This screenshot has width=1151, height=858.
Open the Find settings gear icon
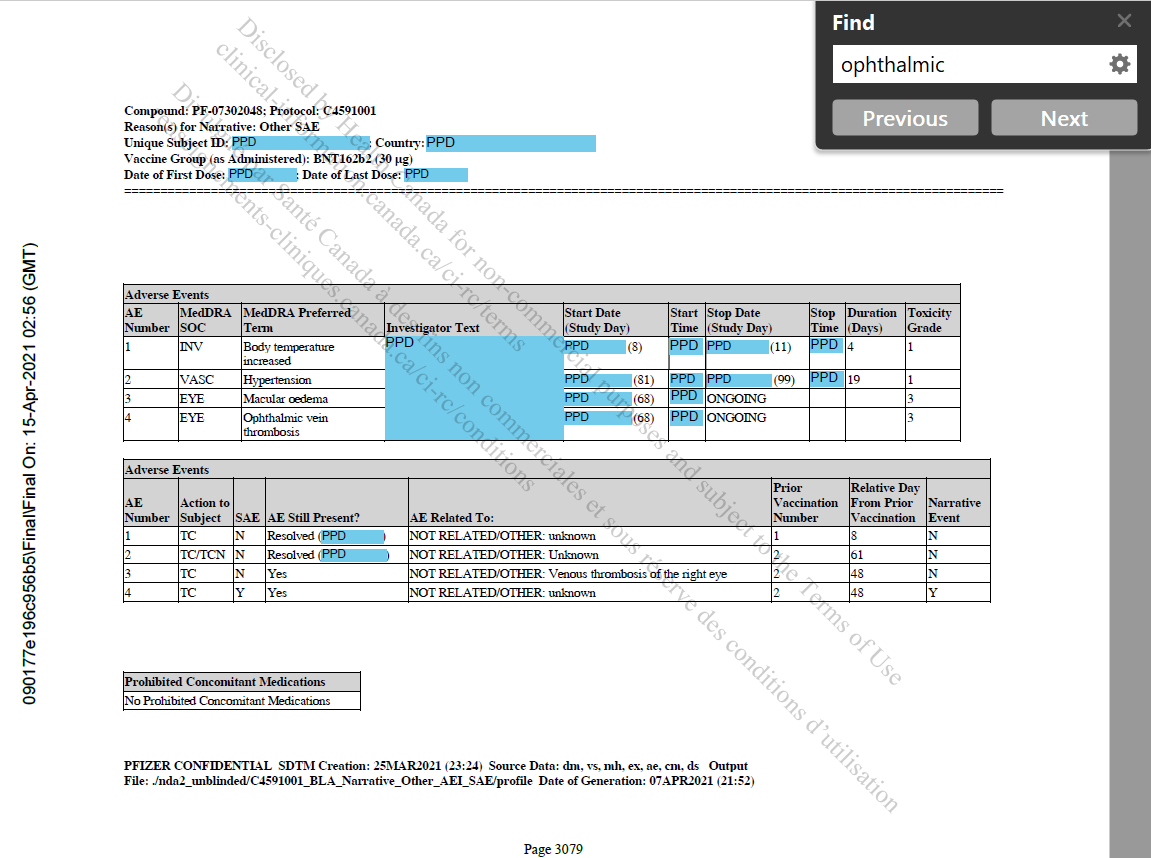pyautogui.click(x=1119, y=65)
